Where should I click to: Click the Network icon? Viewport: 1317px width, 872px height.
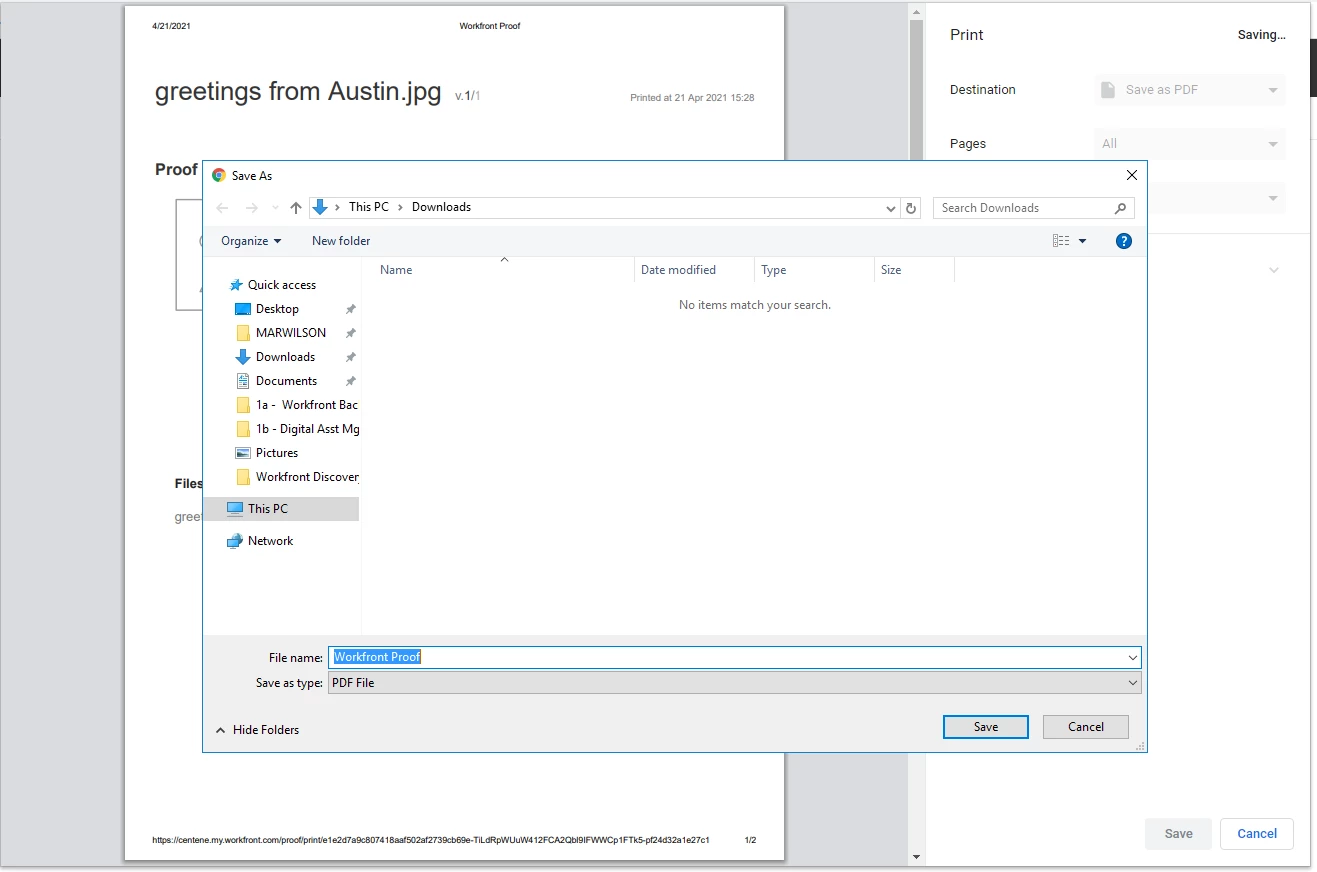(x=235, y=541)
